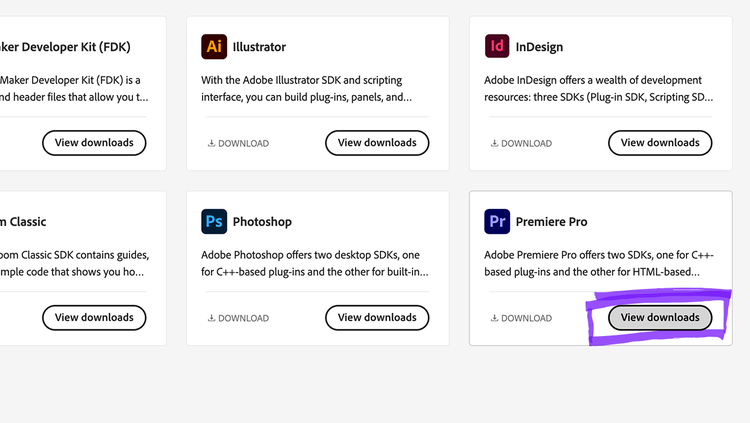This screenshot has width=750, height=423.
Task: Open View downloads for the Developer Kit (FDK)
Action: coord(94,143)
